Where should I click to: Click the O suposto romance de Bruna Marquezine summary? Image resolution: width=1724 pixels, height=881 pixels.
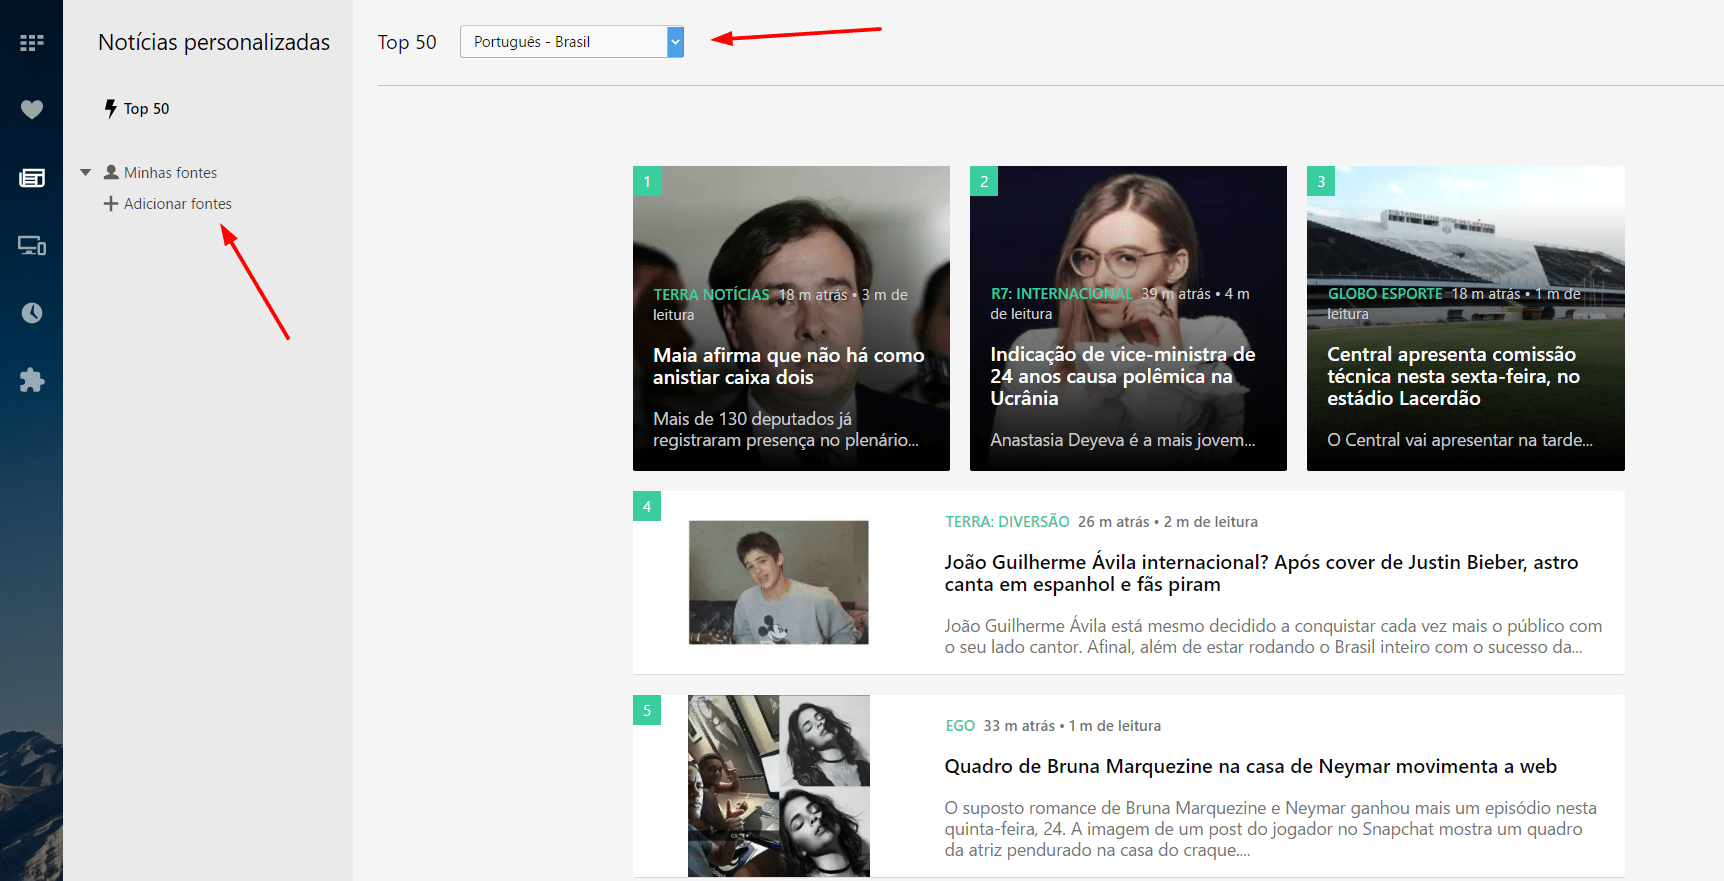(x=1270, y=829)
